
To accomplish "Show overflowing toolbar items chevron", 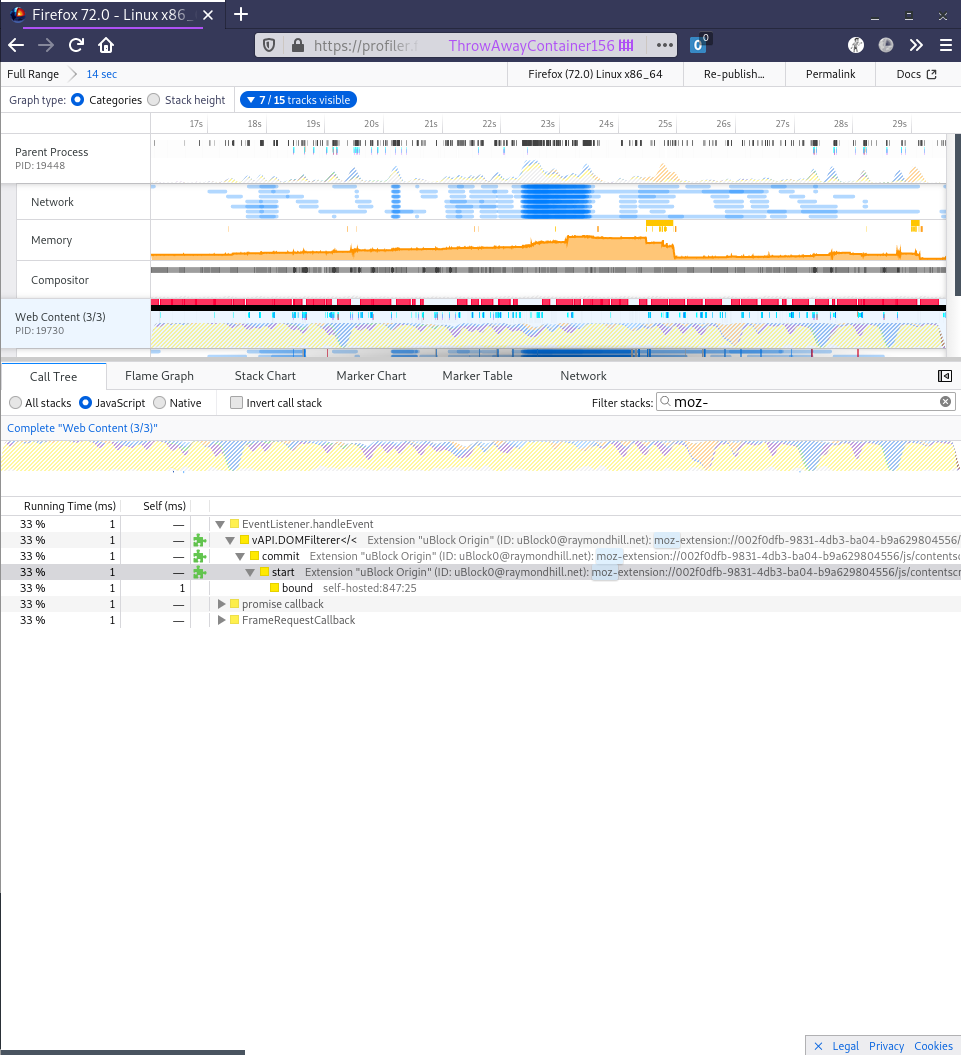I will (x=916, y=45).
